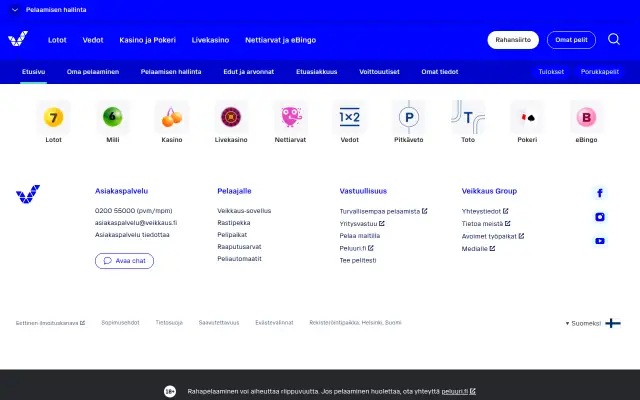Open Nettiarvat ja eBingo menu
This screenshot has height=400, width=640.
[x=280, y=40]
